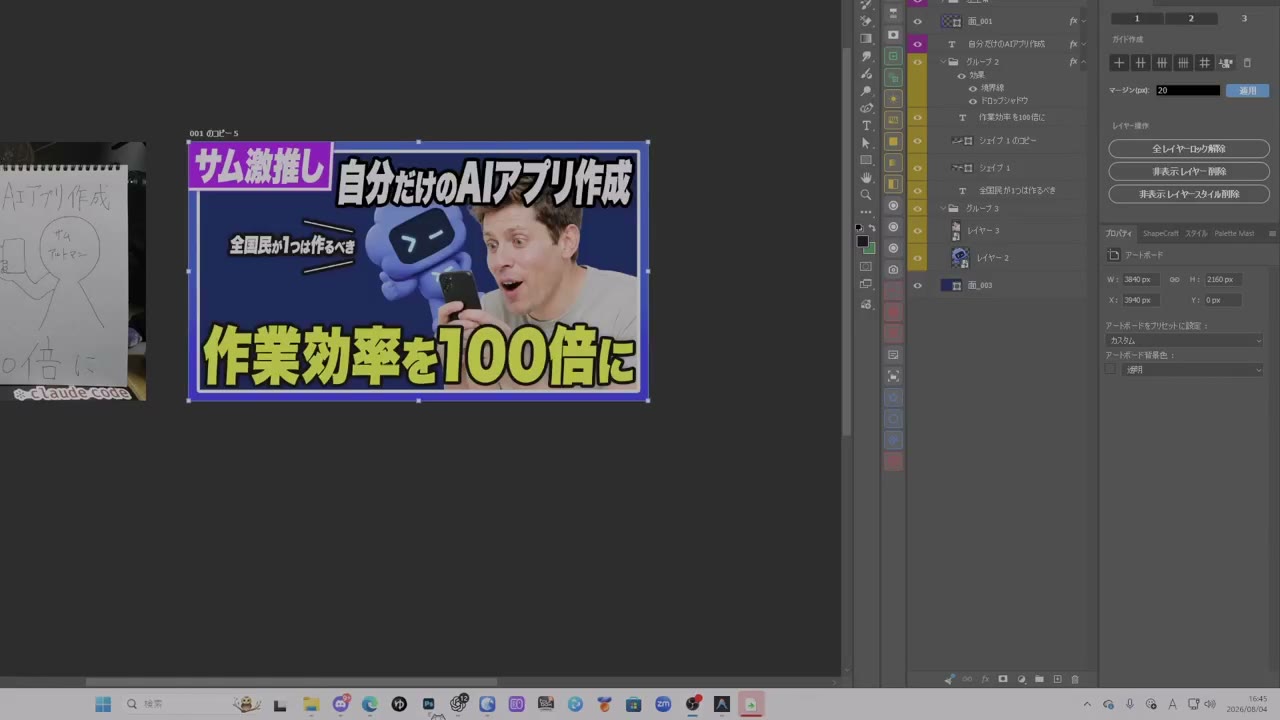Select the Zoom tool magnifier
The height and width of the screenshot is (720, 1280).
click(x=866, y=194)
